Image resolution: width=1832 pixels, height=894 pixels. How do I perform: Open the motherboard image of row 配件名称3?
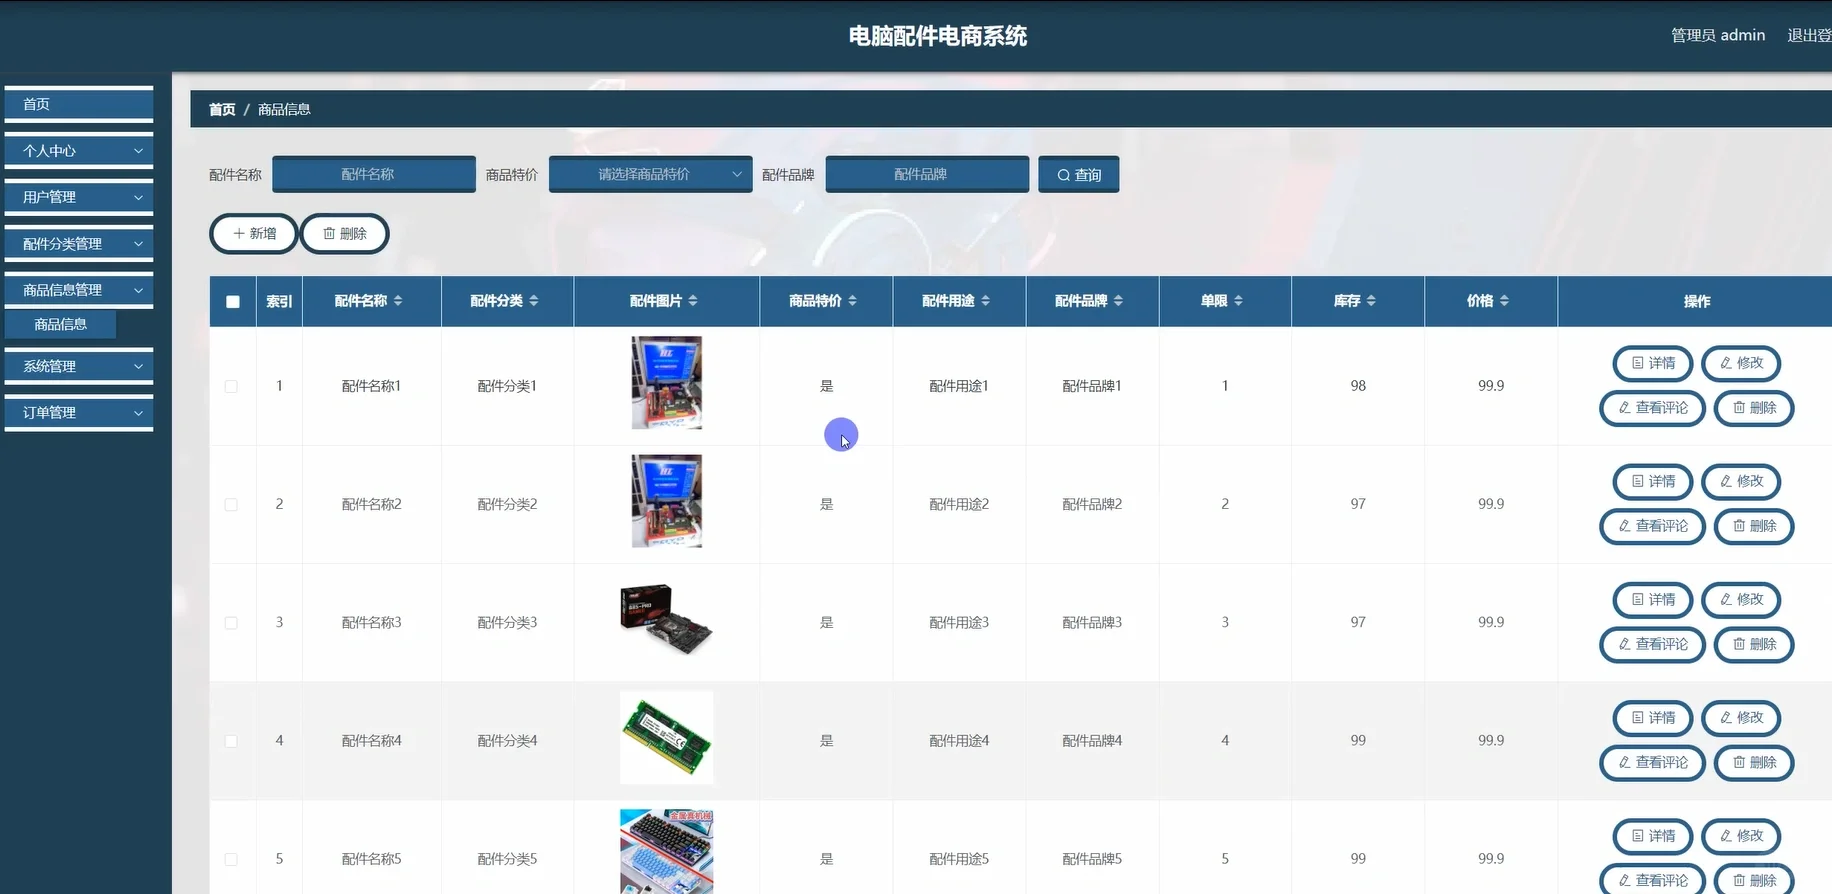click(x=667, y=620)
